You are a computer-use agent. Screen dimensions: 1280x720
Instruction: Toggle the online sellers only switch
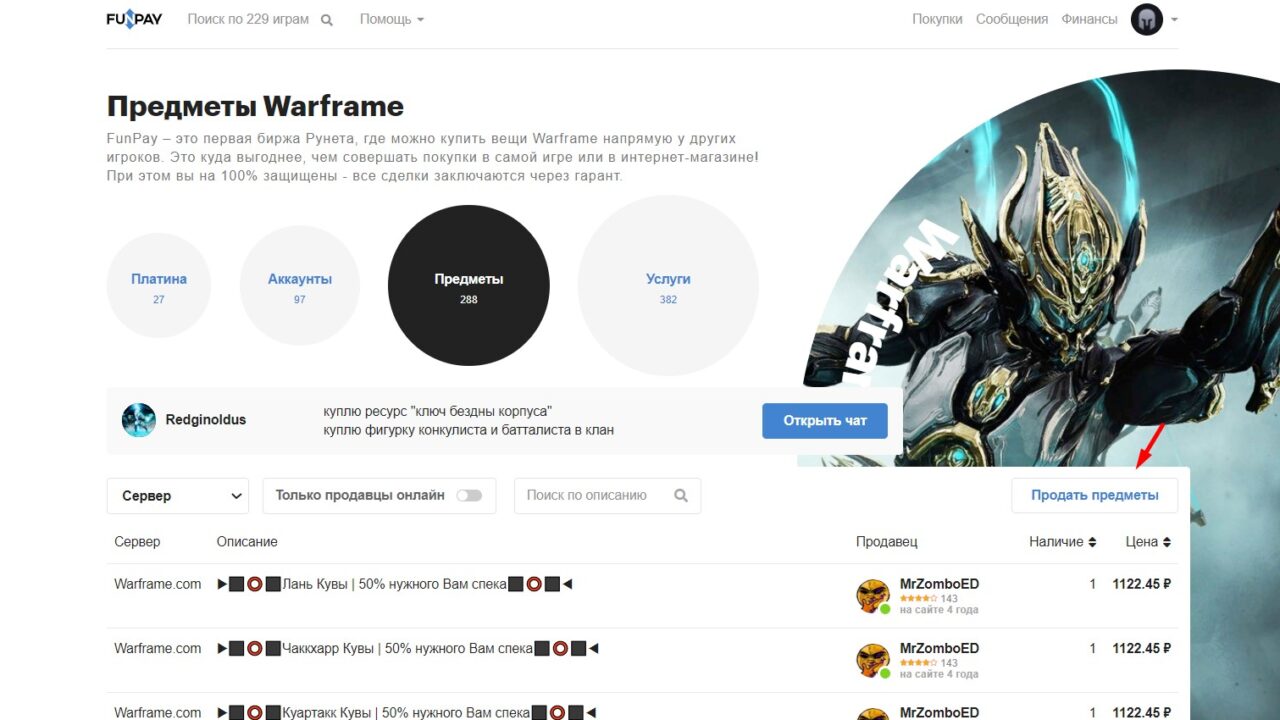pos(469,495)
